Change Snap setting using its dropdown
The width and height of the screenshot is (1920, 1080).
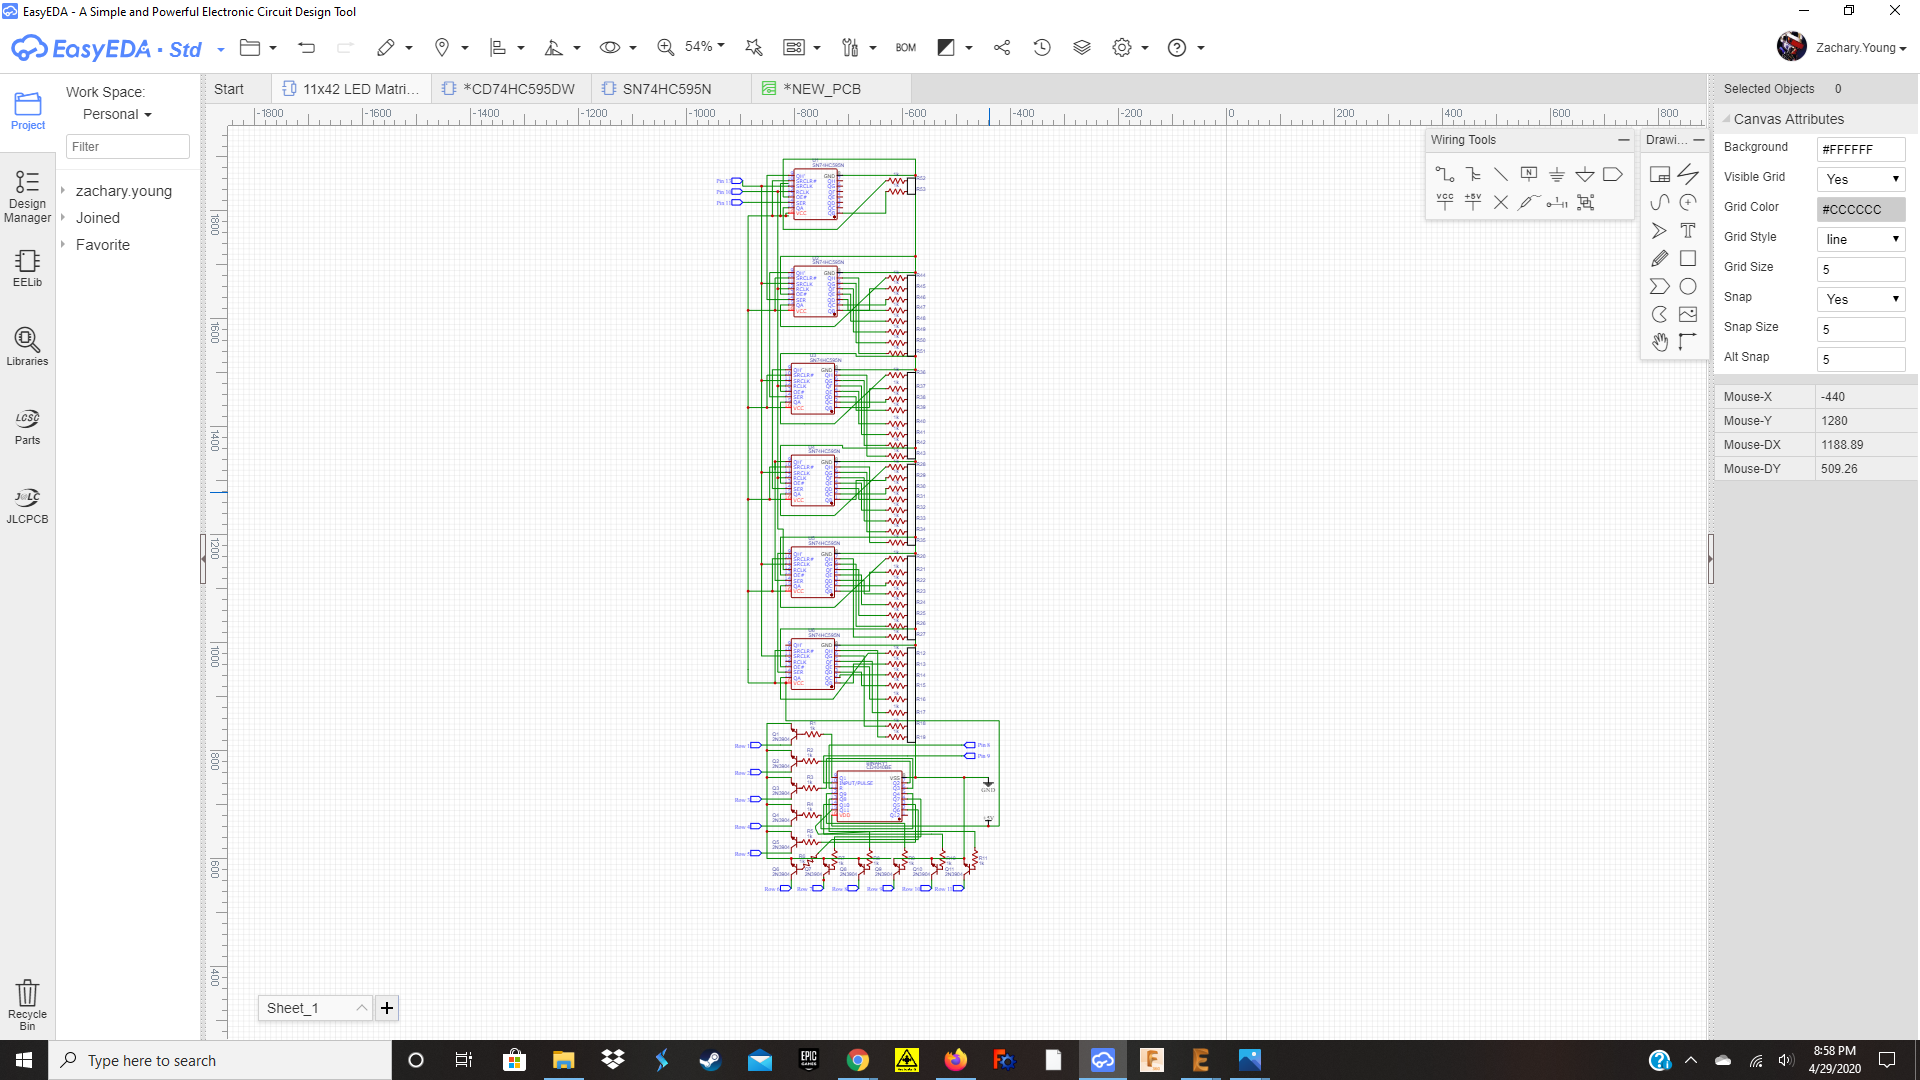(x=1896, y=299)
